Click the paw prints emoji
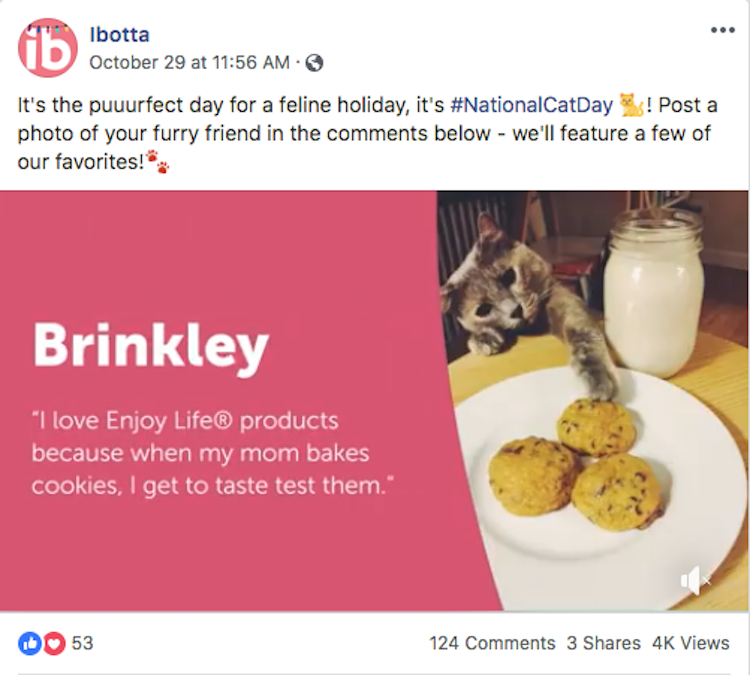Image resolution: width=750 pixels, height=675 pixels. click(x=157, y=160)
